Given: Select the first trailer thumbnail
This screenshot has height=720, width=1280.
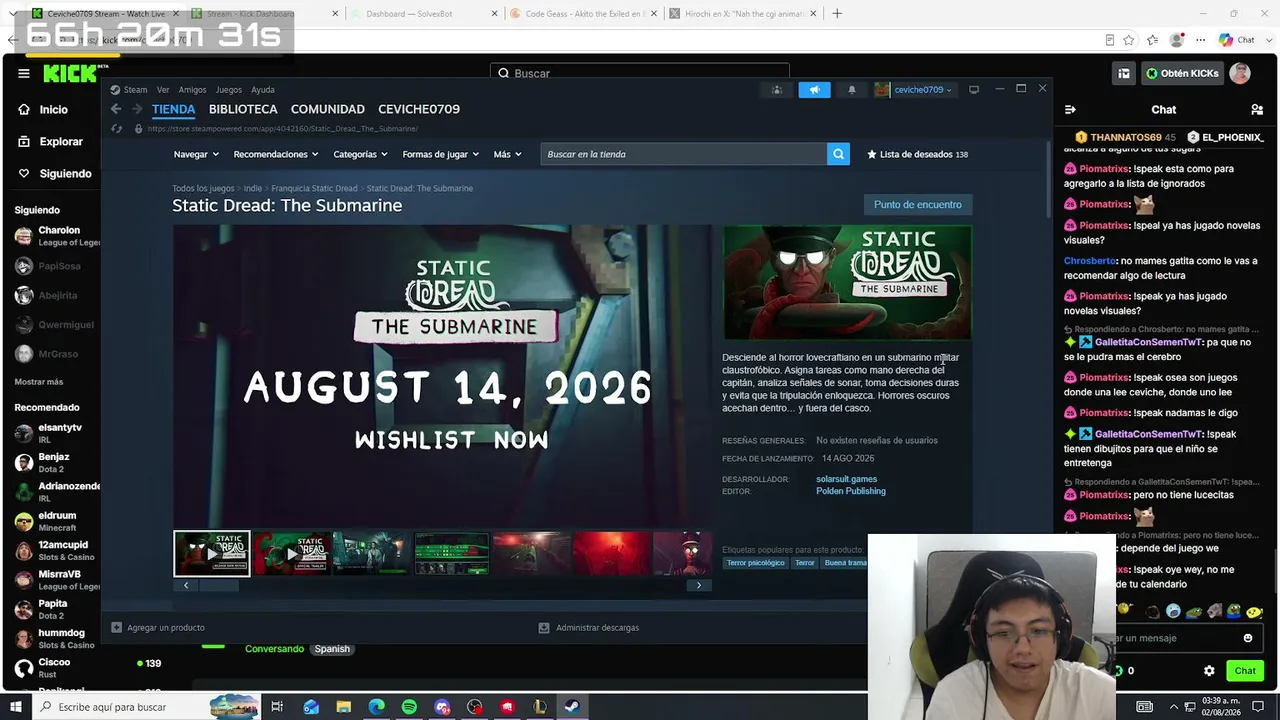Looking at the screenshot, I should 212,554.
